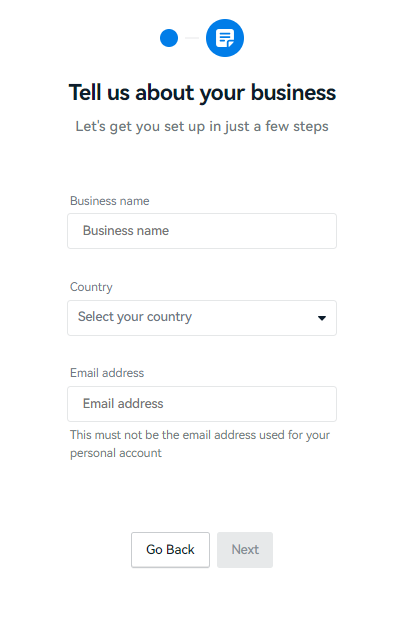The width and height of the screenshot is (403, 618).
Task: Click the connector line between progress steps
Action: point(192,38)
